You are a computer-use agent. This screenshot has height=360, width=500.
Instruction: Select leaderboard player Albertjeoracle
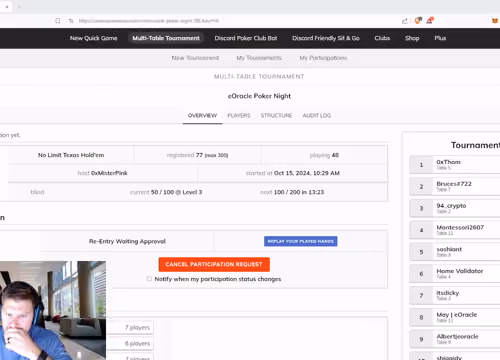click(455, 339)
